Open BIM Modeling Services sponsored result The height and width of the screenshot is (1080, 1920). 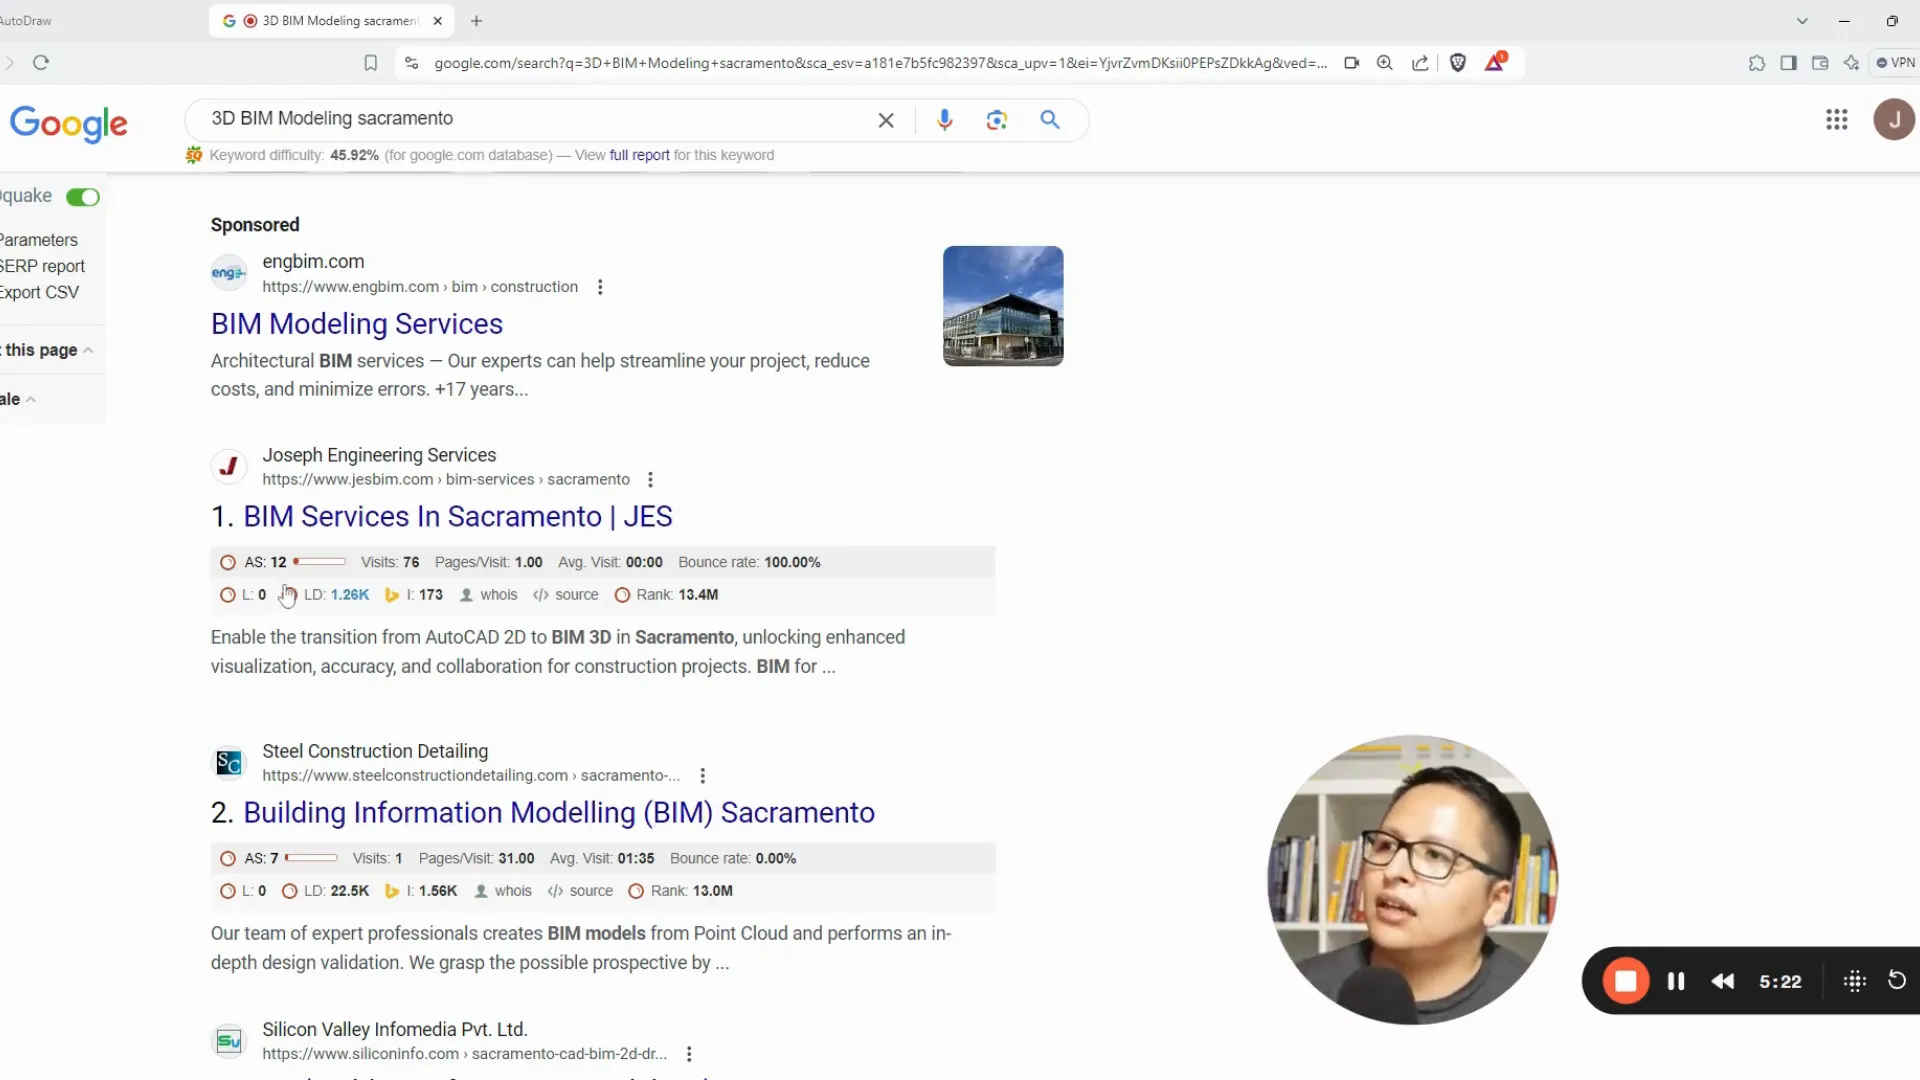pos(356,324)
